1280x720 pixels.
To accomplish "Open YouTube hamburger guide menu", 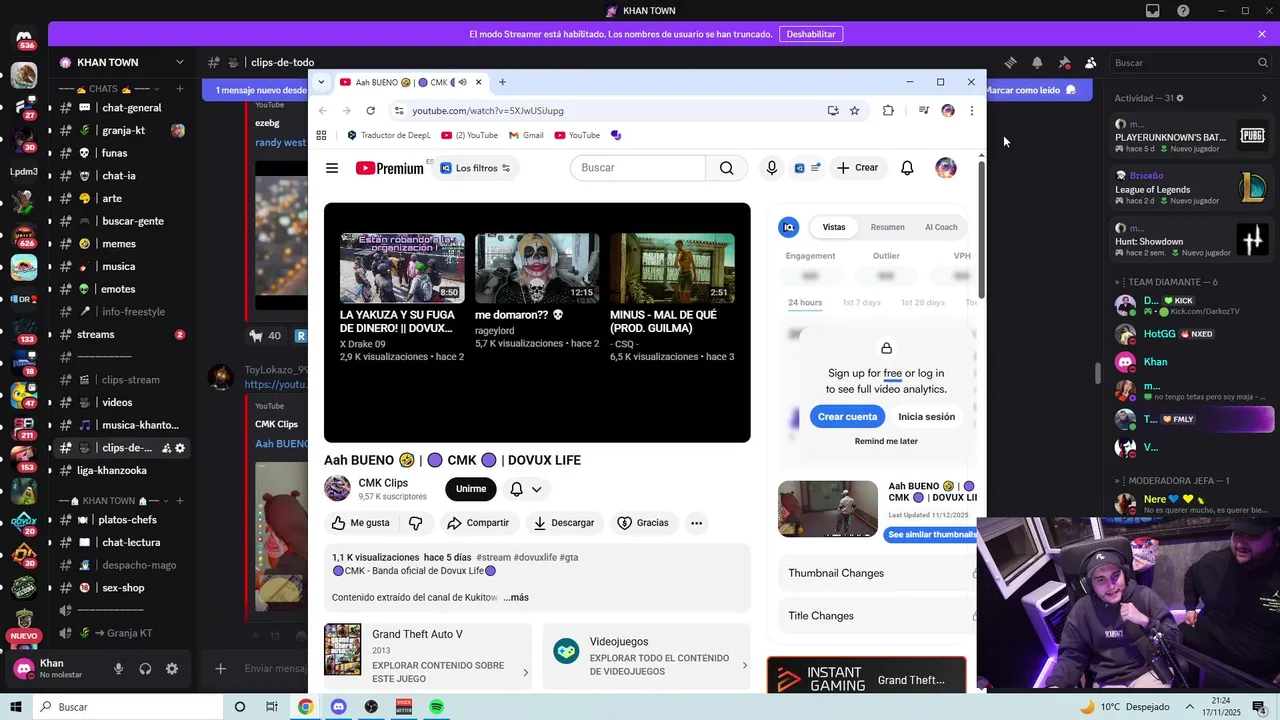I will tap(332, 168).
